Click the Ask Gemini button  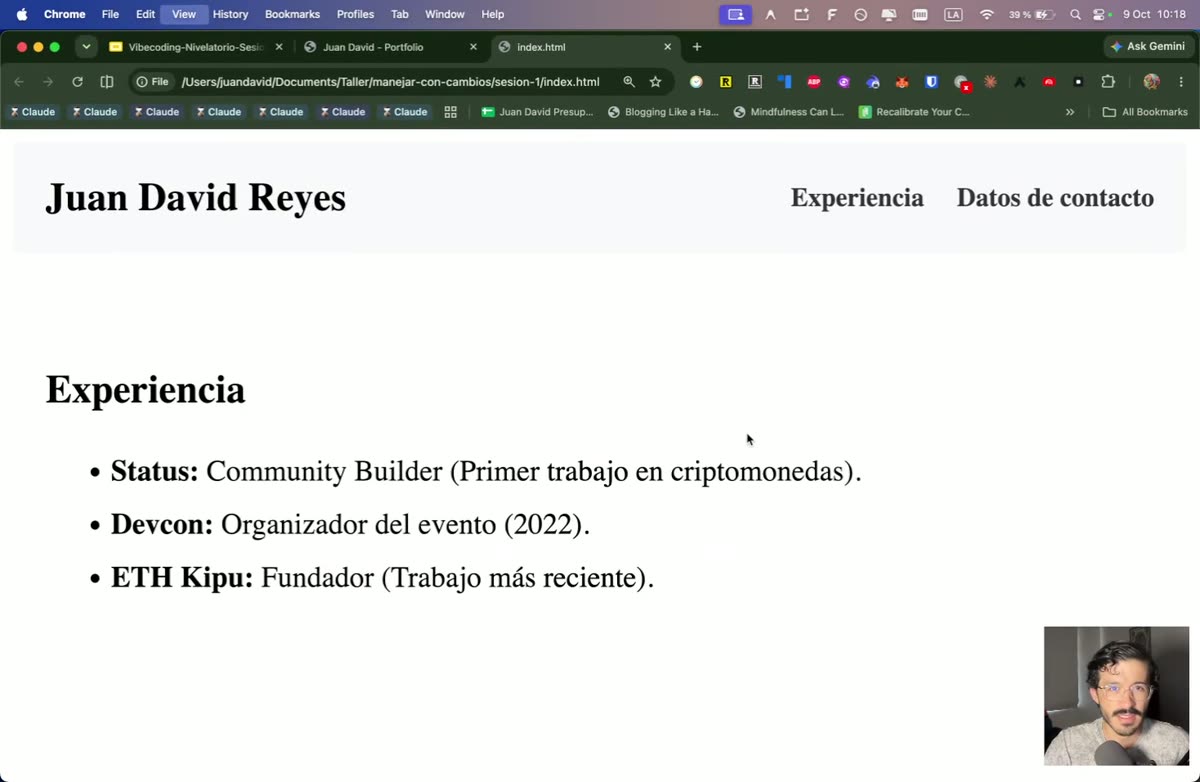pos(1147,47)
